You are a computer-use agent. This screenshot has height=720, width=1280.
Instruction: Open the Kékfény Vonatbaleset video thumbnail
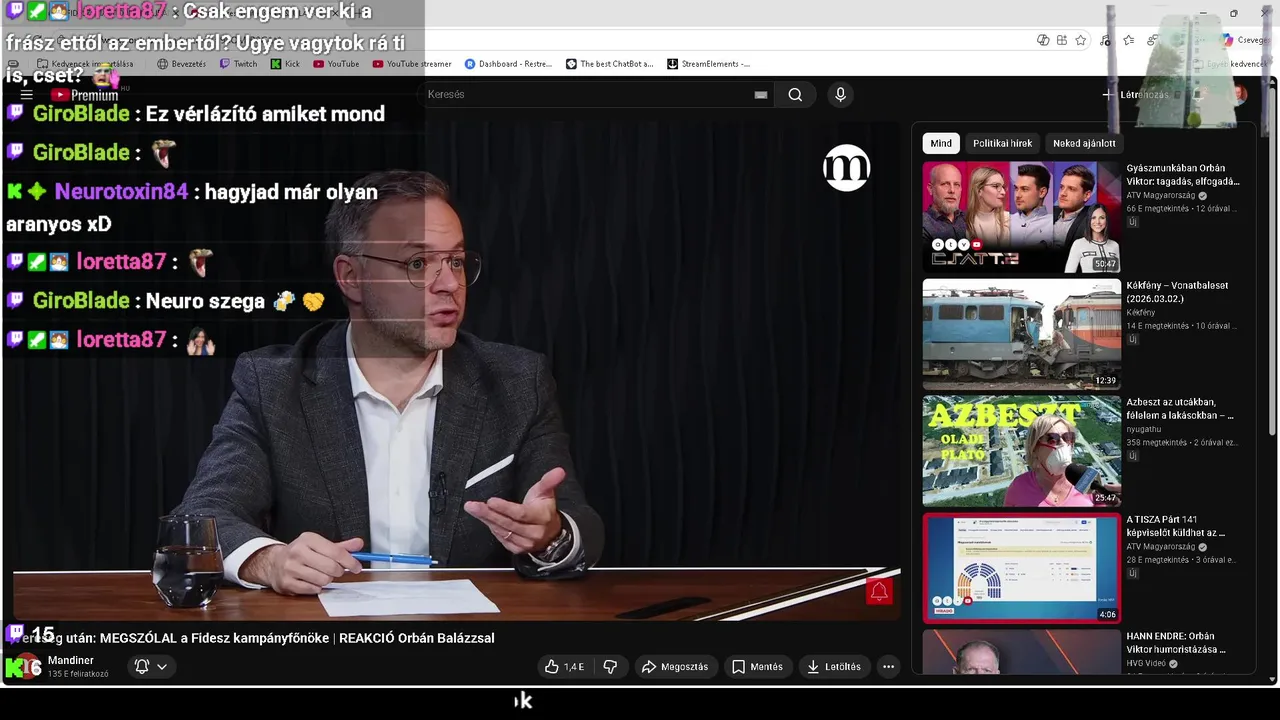coord(1021,334)
